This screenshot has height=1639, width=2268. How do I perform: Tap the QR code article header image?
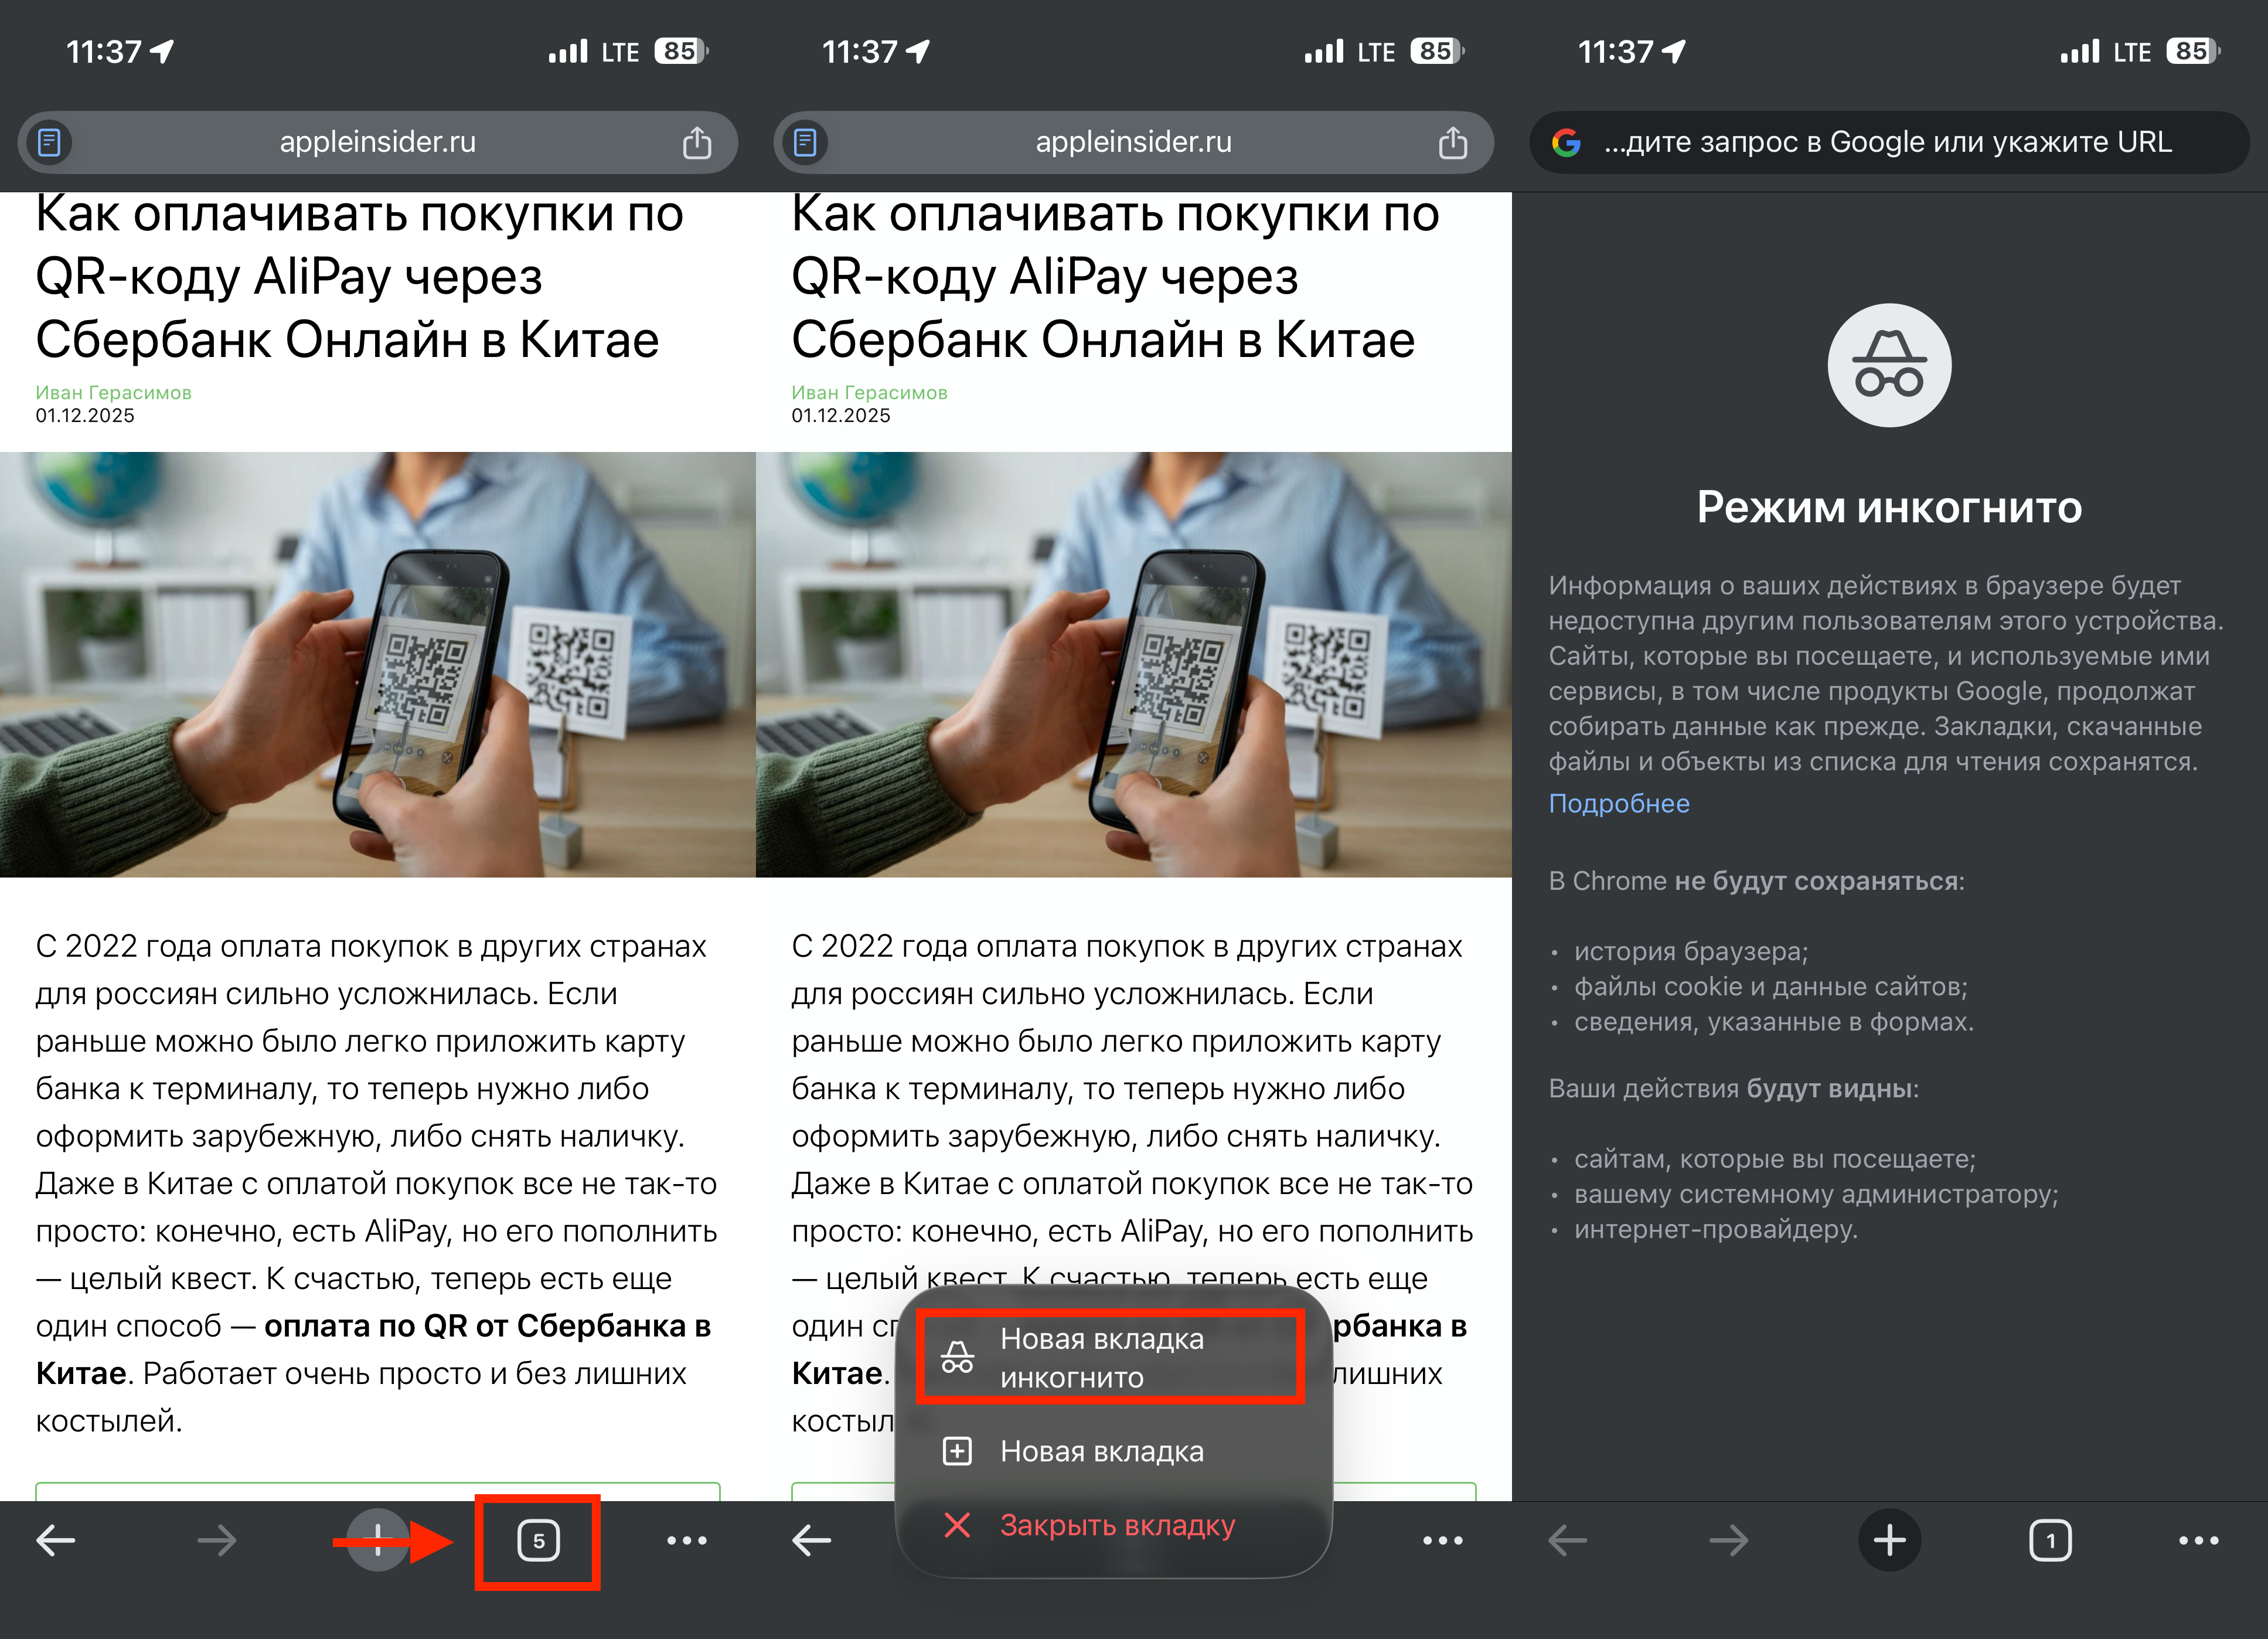(x=377, y=660)
